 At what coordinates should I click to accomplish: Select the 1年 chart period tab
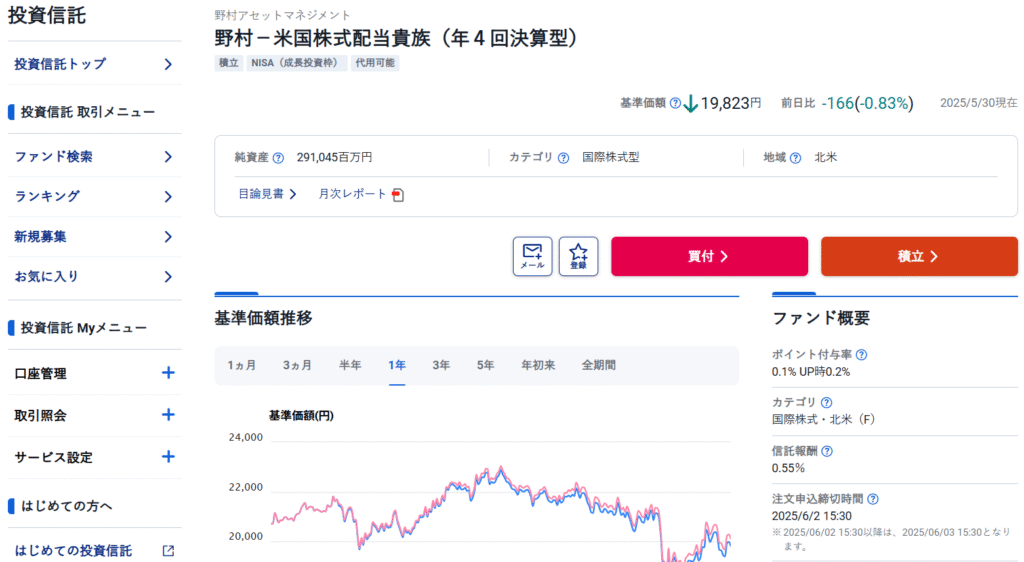click(x=397, y=366)
